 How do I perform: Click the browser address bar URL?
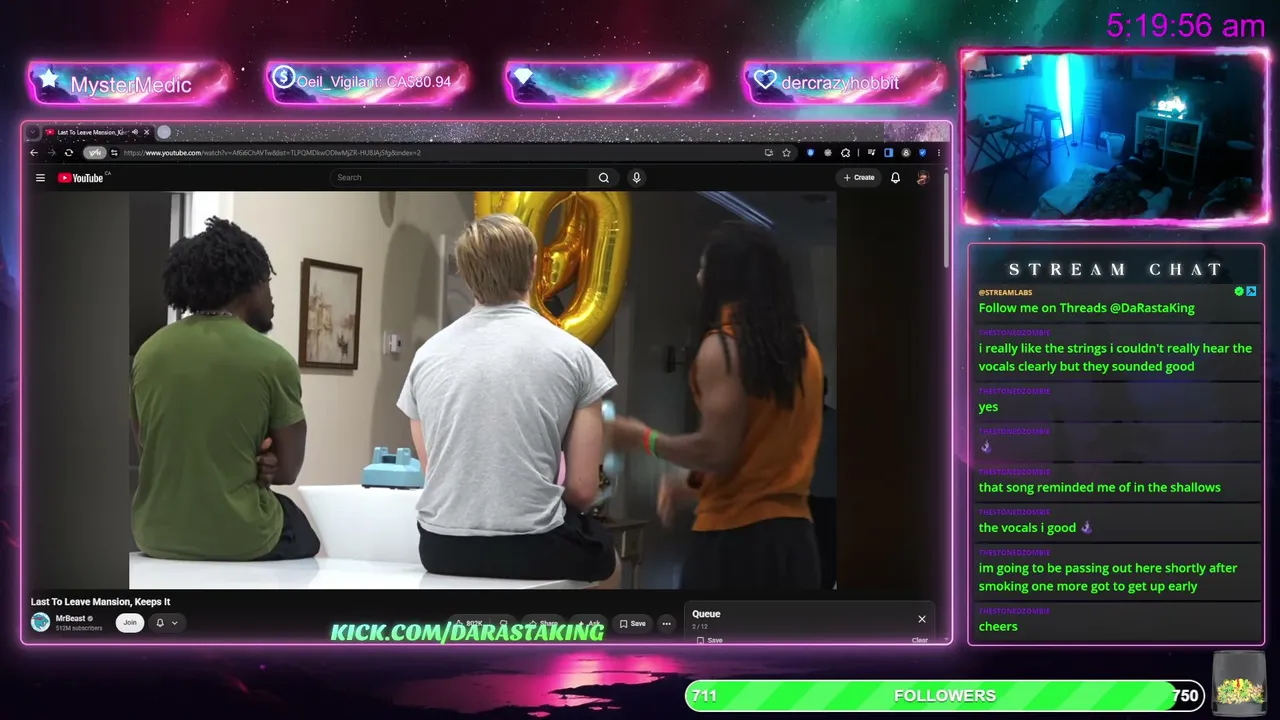pos(272,153)
